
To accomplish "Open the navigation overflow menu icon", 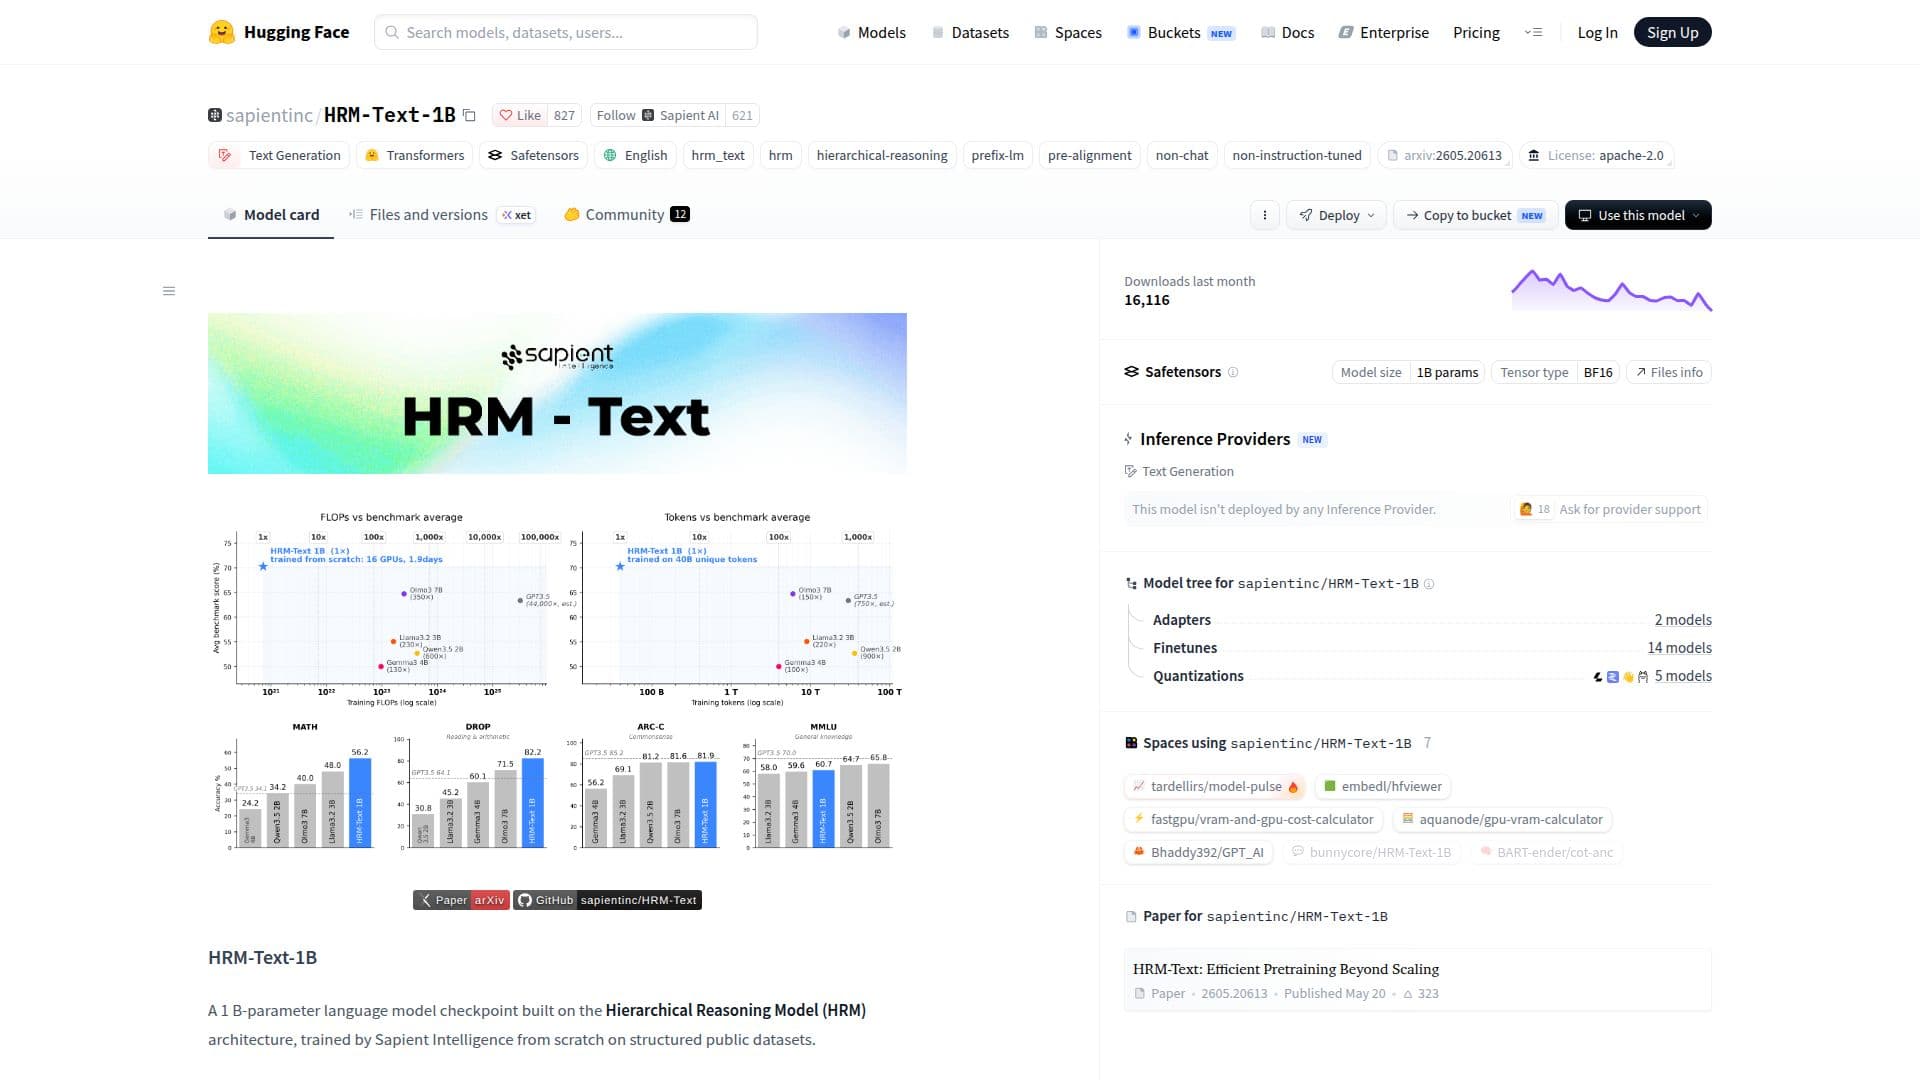I will pos(1533,32).
